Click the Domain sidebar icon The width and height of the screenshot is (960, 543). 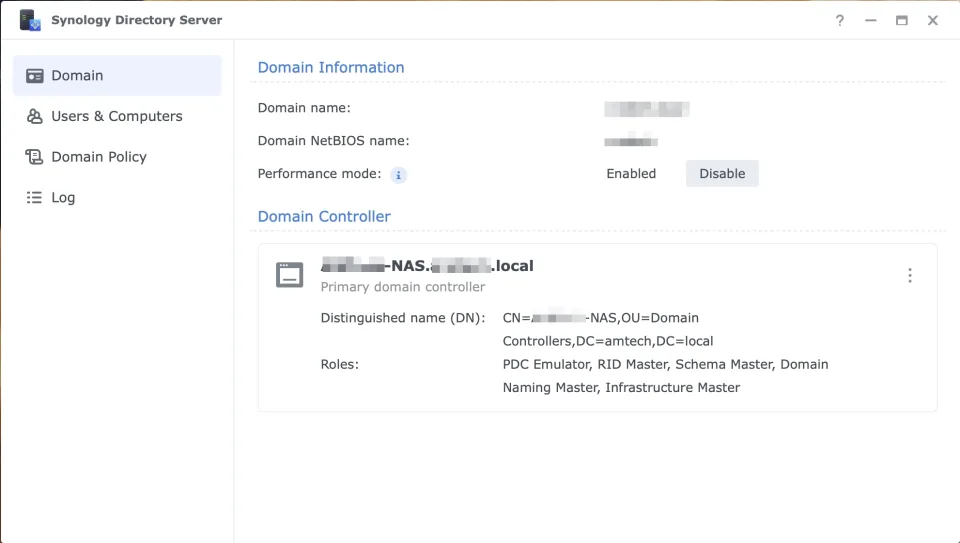click(34, 75)
